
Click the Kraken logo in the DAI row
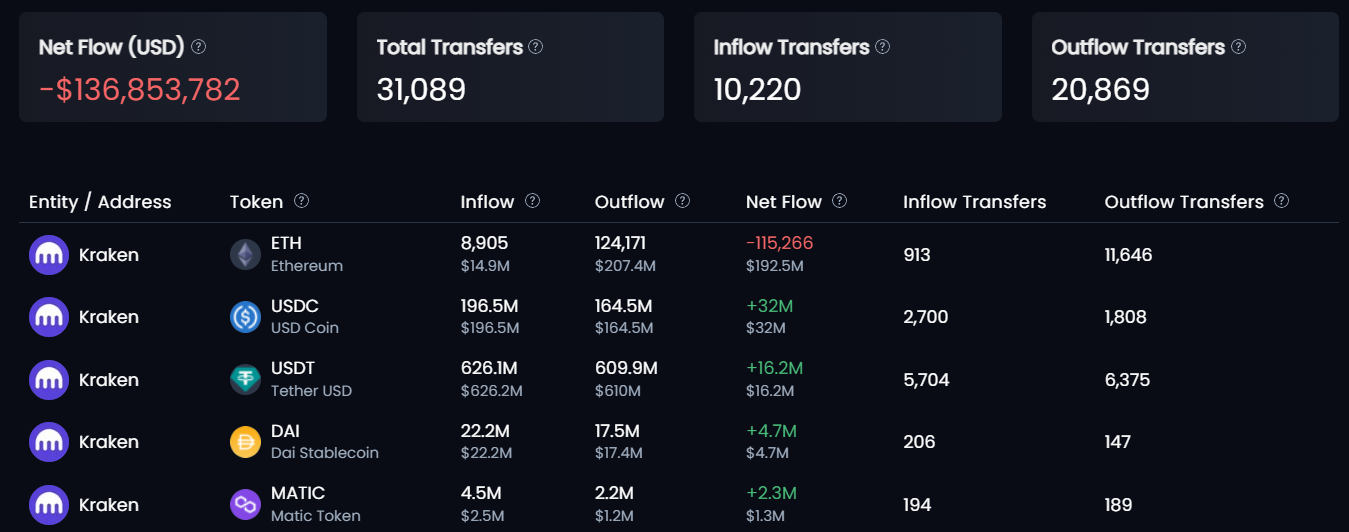[49, 442]
